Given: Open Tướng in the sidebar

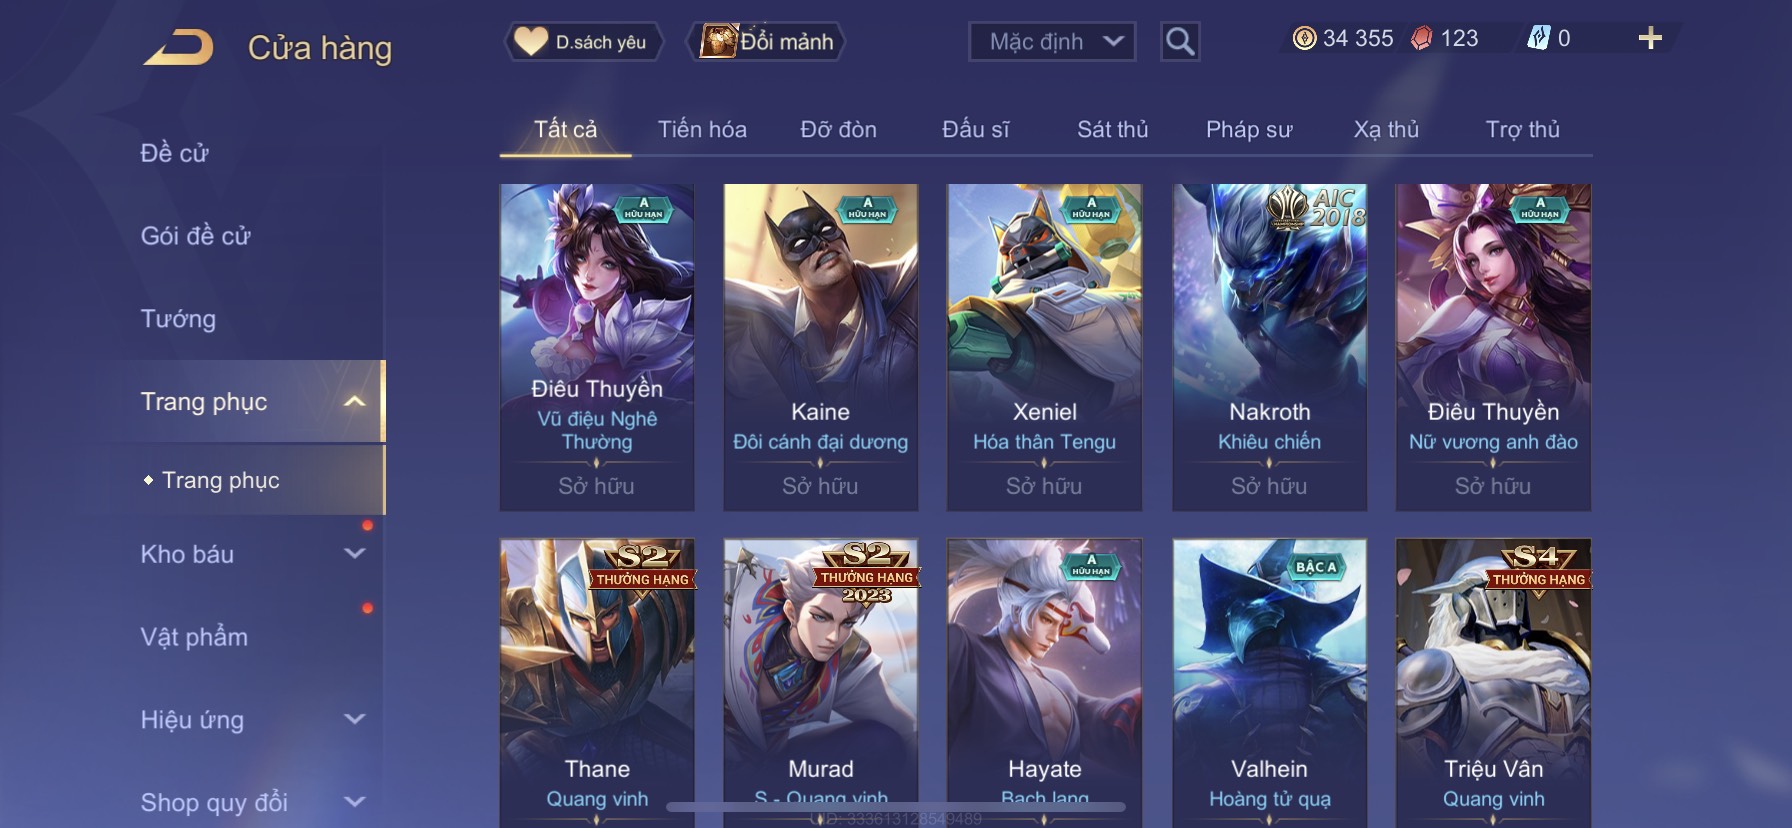Looking at the screenshot, I should pos(178,319).
